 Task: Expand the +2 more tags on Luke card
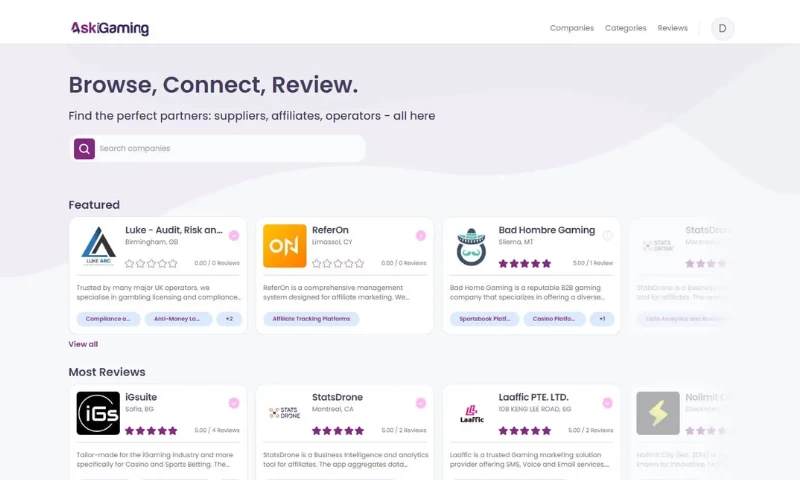click(229, 319)
